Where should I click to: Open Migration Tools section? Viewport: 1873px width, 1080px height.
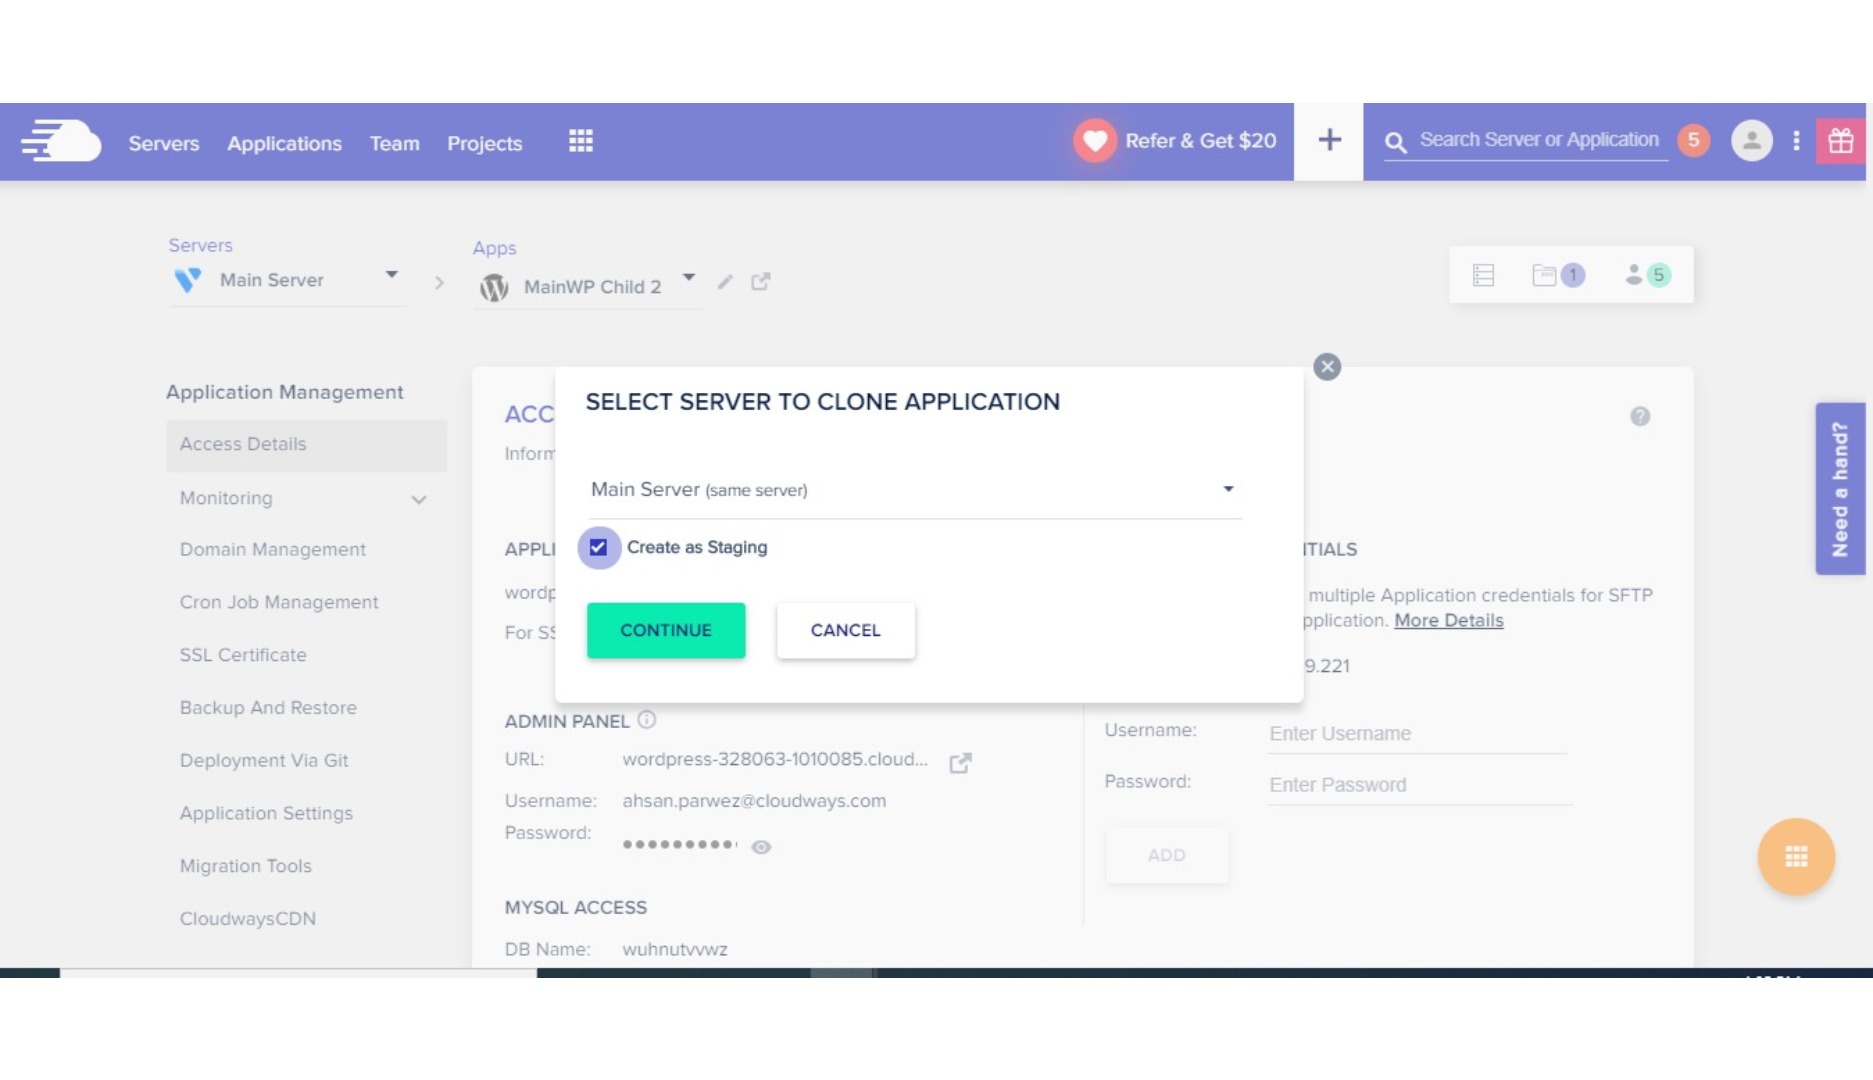246,866
